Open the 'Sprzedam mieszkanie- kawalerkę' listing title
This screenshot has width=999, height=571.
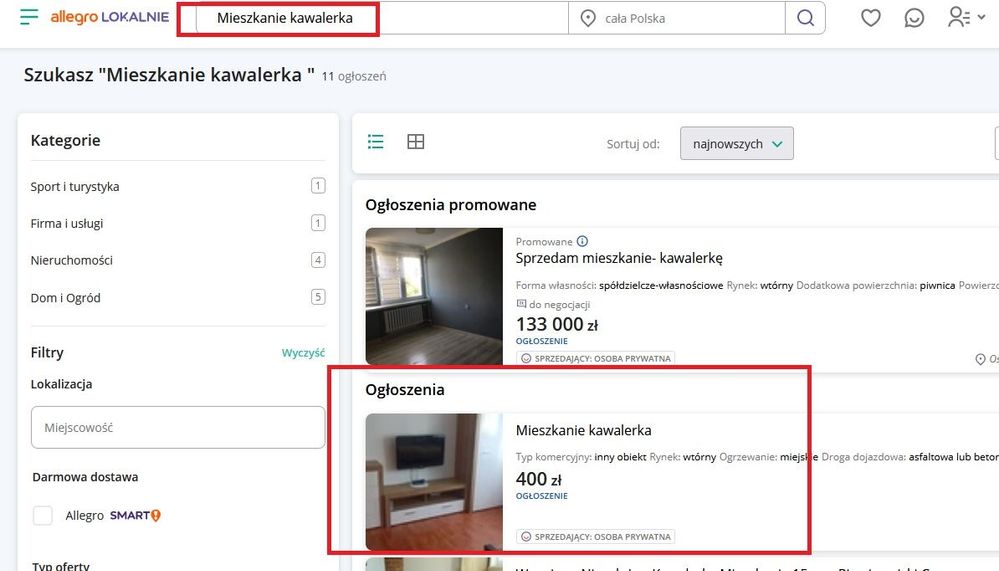click(x=619, y=258)
